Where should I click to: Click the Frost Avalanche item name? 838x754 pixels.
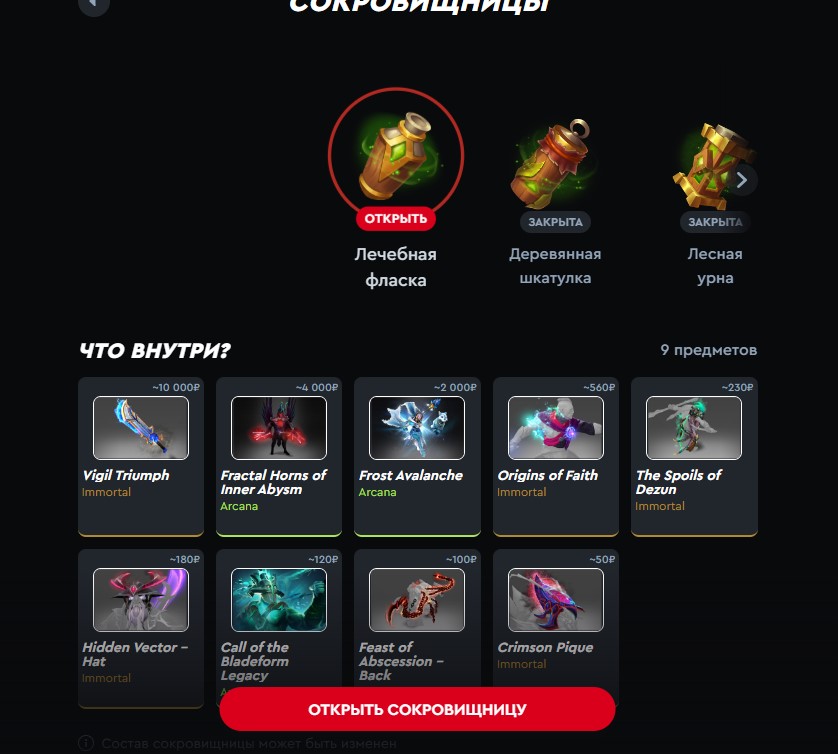410,475
